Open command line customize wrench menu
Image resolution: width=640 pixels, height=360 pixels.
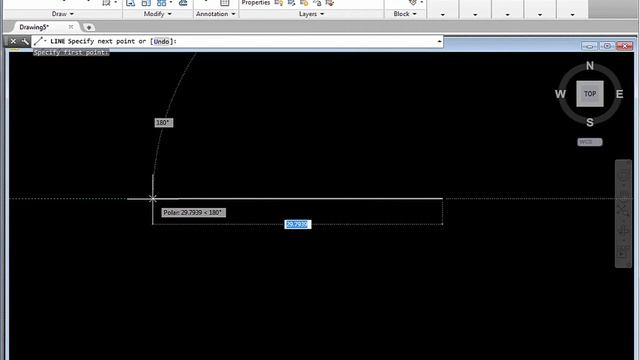click(25, 41)
